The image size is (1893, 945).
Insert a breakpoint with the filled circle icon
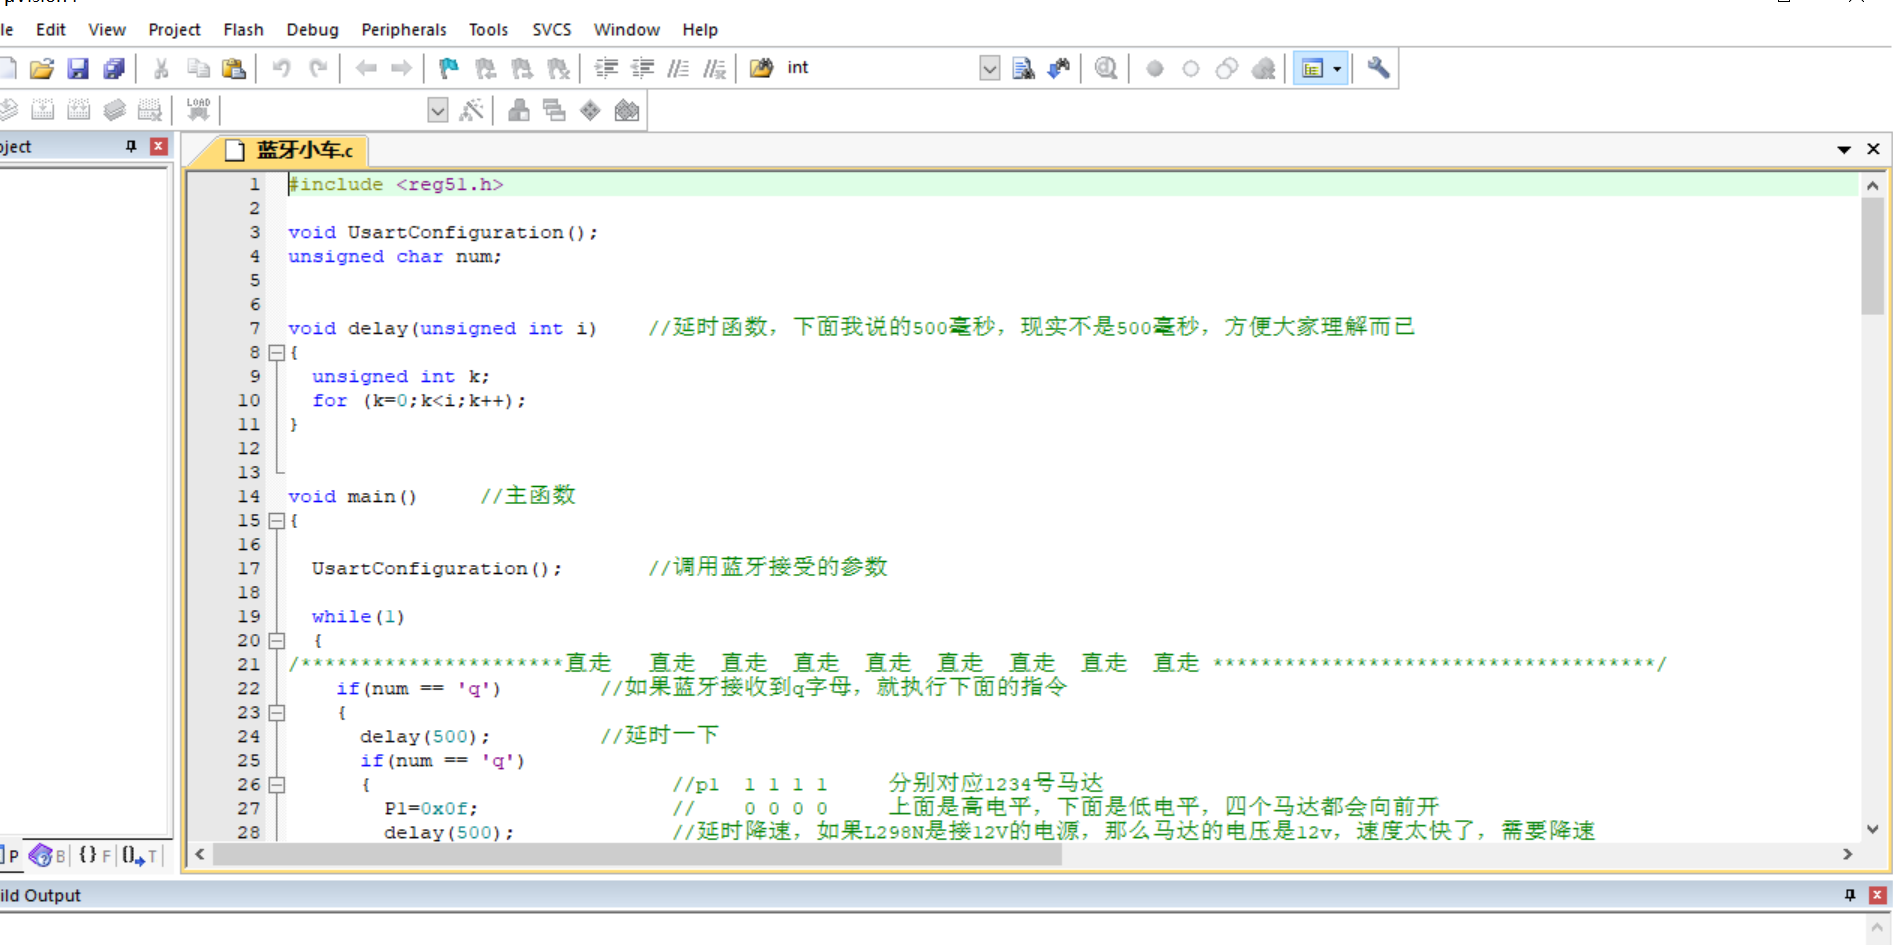(x=1154, y=68)
